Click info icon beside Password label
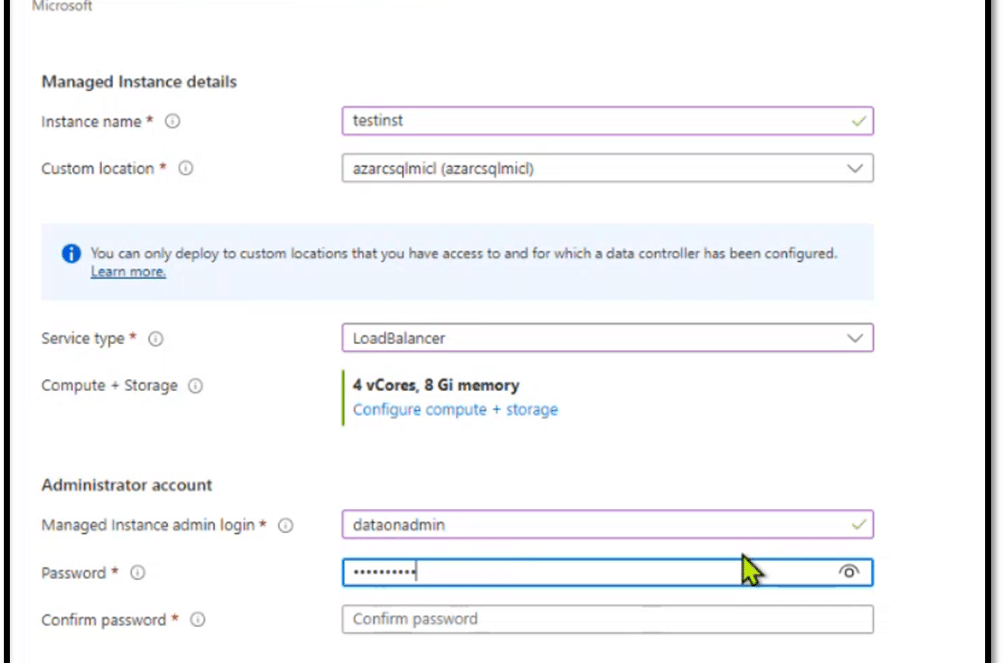1004x663 pixels. [x=138, y=573]
